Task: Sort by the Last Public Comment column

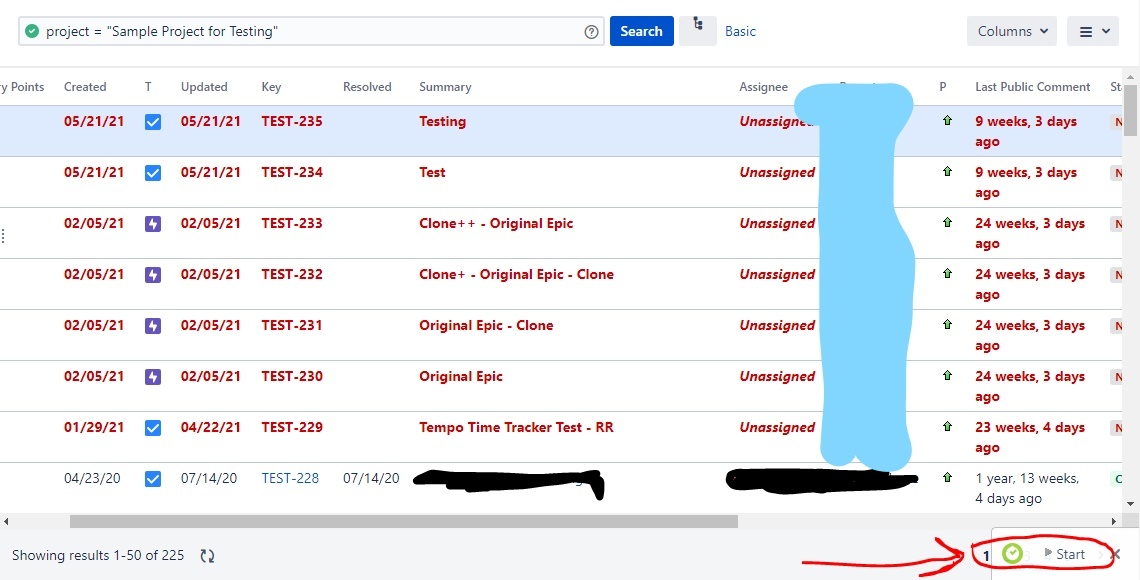Action: [1032, 87]
